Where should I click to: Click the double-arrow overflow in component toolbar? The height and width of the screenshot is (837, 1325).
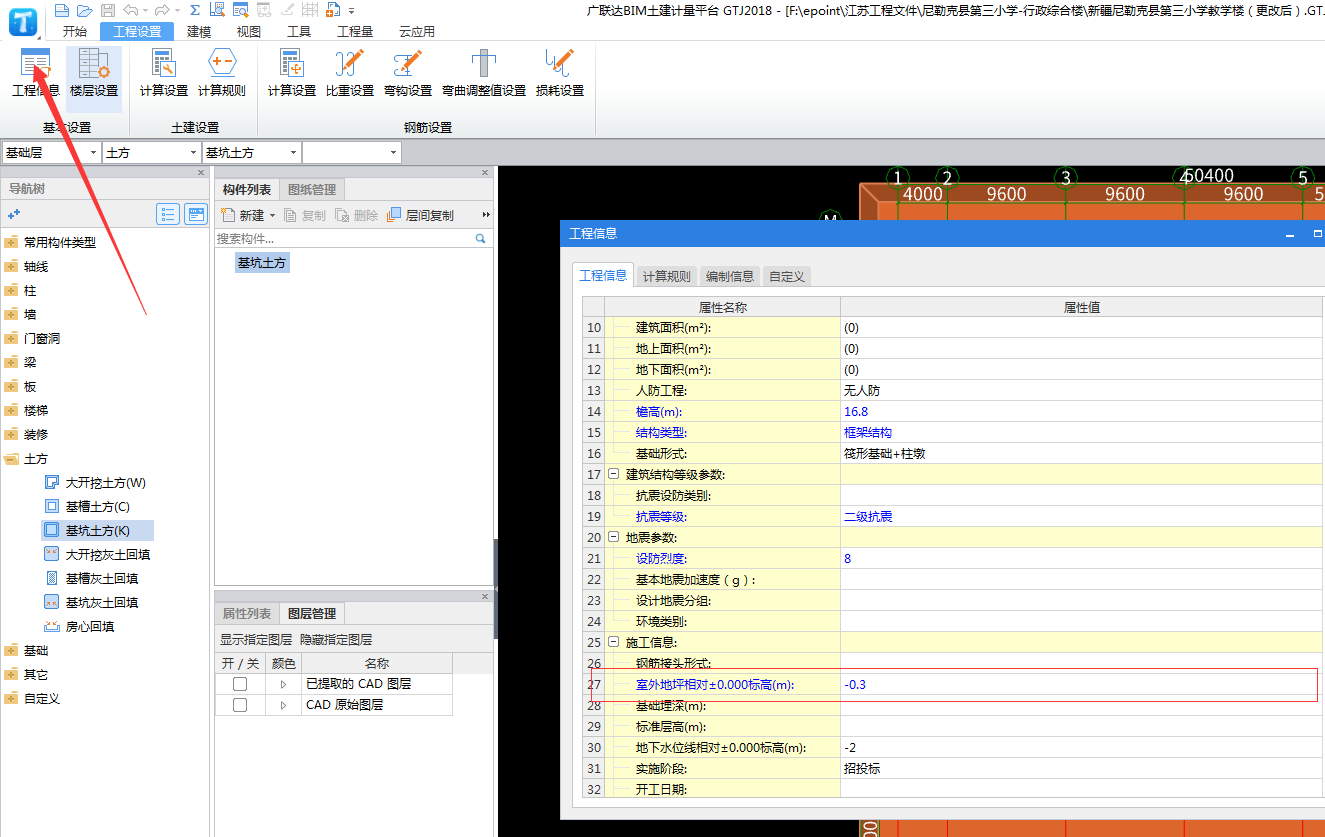tap(486, 215)
